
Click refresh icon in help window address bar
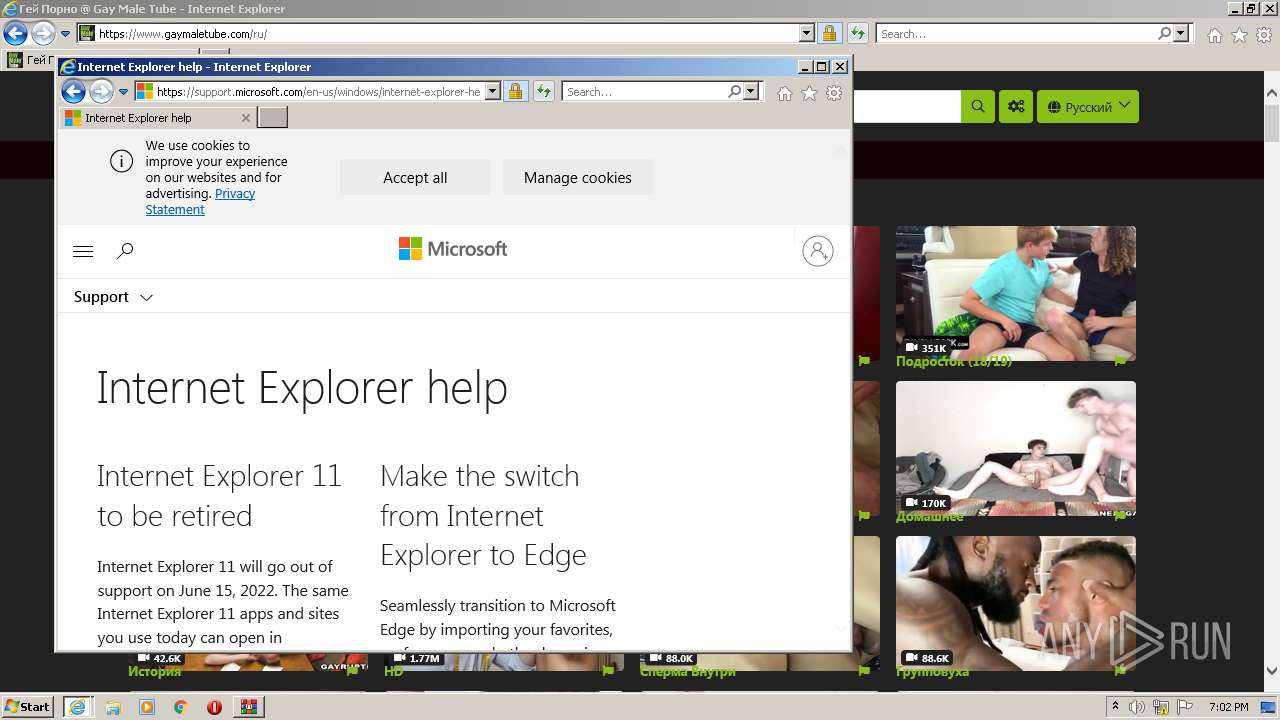pyautogui.click(x=544, y=92)
